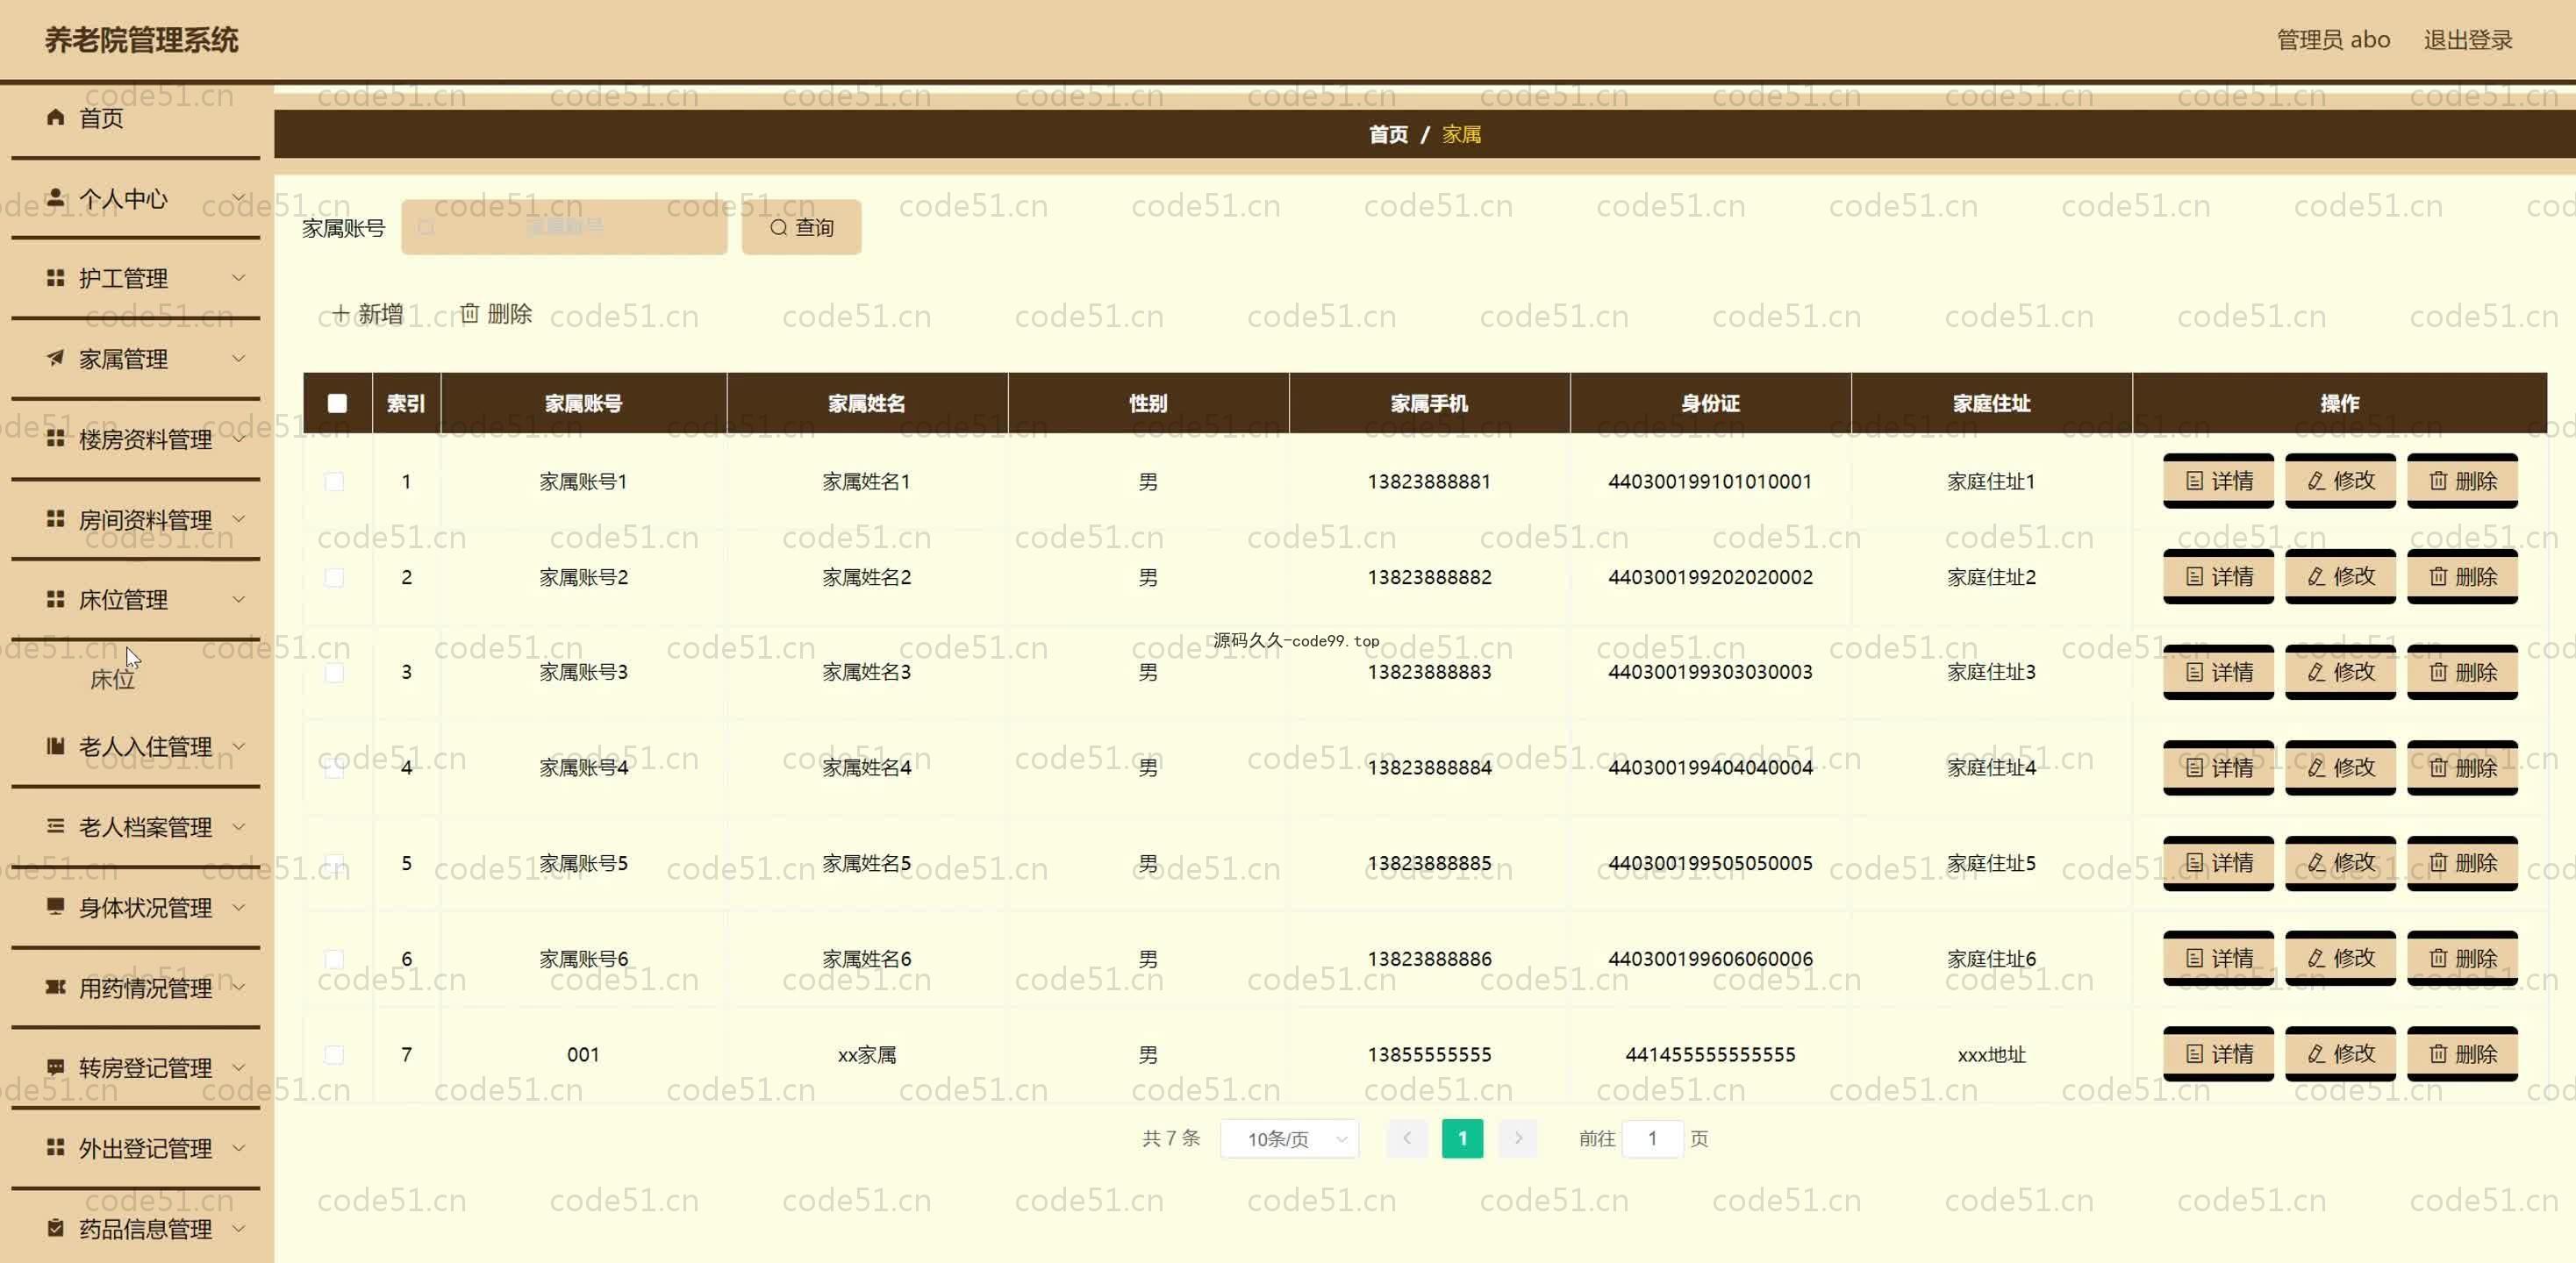
Task: Click the pencil icon in row 2 修改
Action: (x=2316, y=576)
